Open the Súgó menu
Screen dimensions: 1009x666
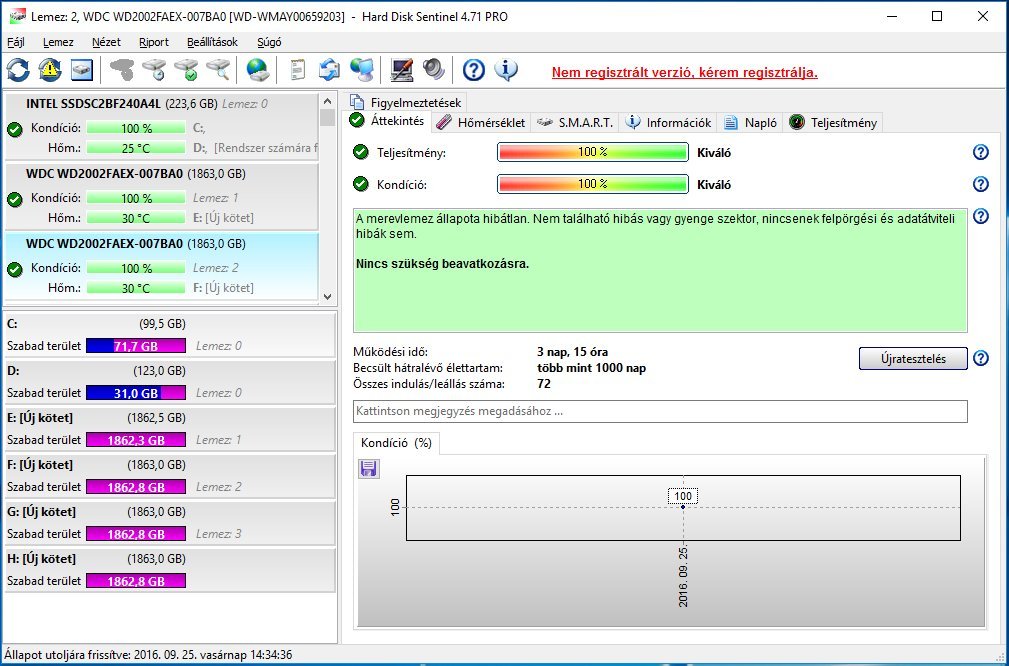(269, 42)
